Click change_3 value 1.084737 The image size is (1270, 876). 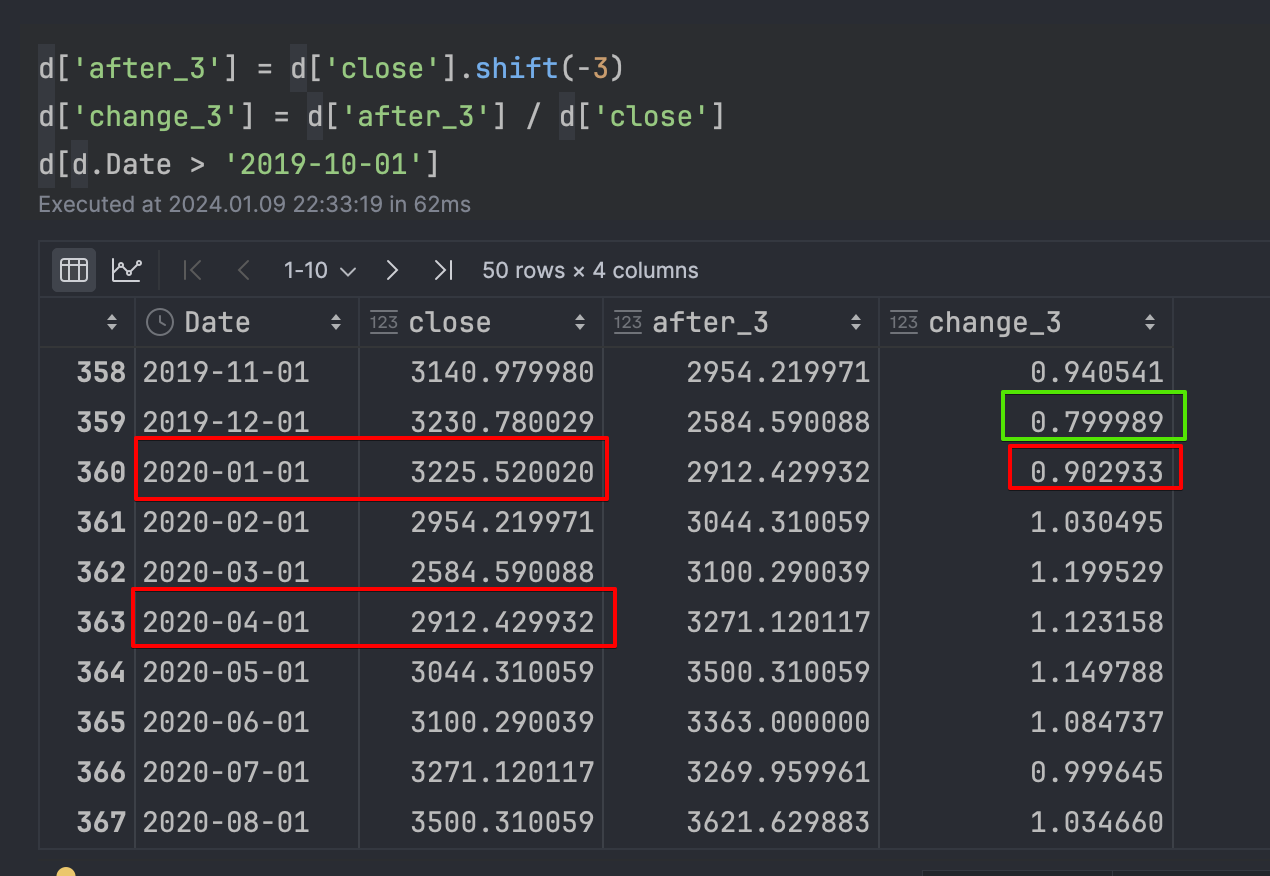pyautogui.click(x=1097, y=722)
